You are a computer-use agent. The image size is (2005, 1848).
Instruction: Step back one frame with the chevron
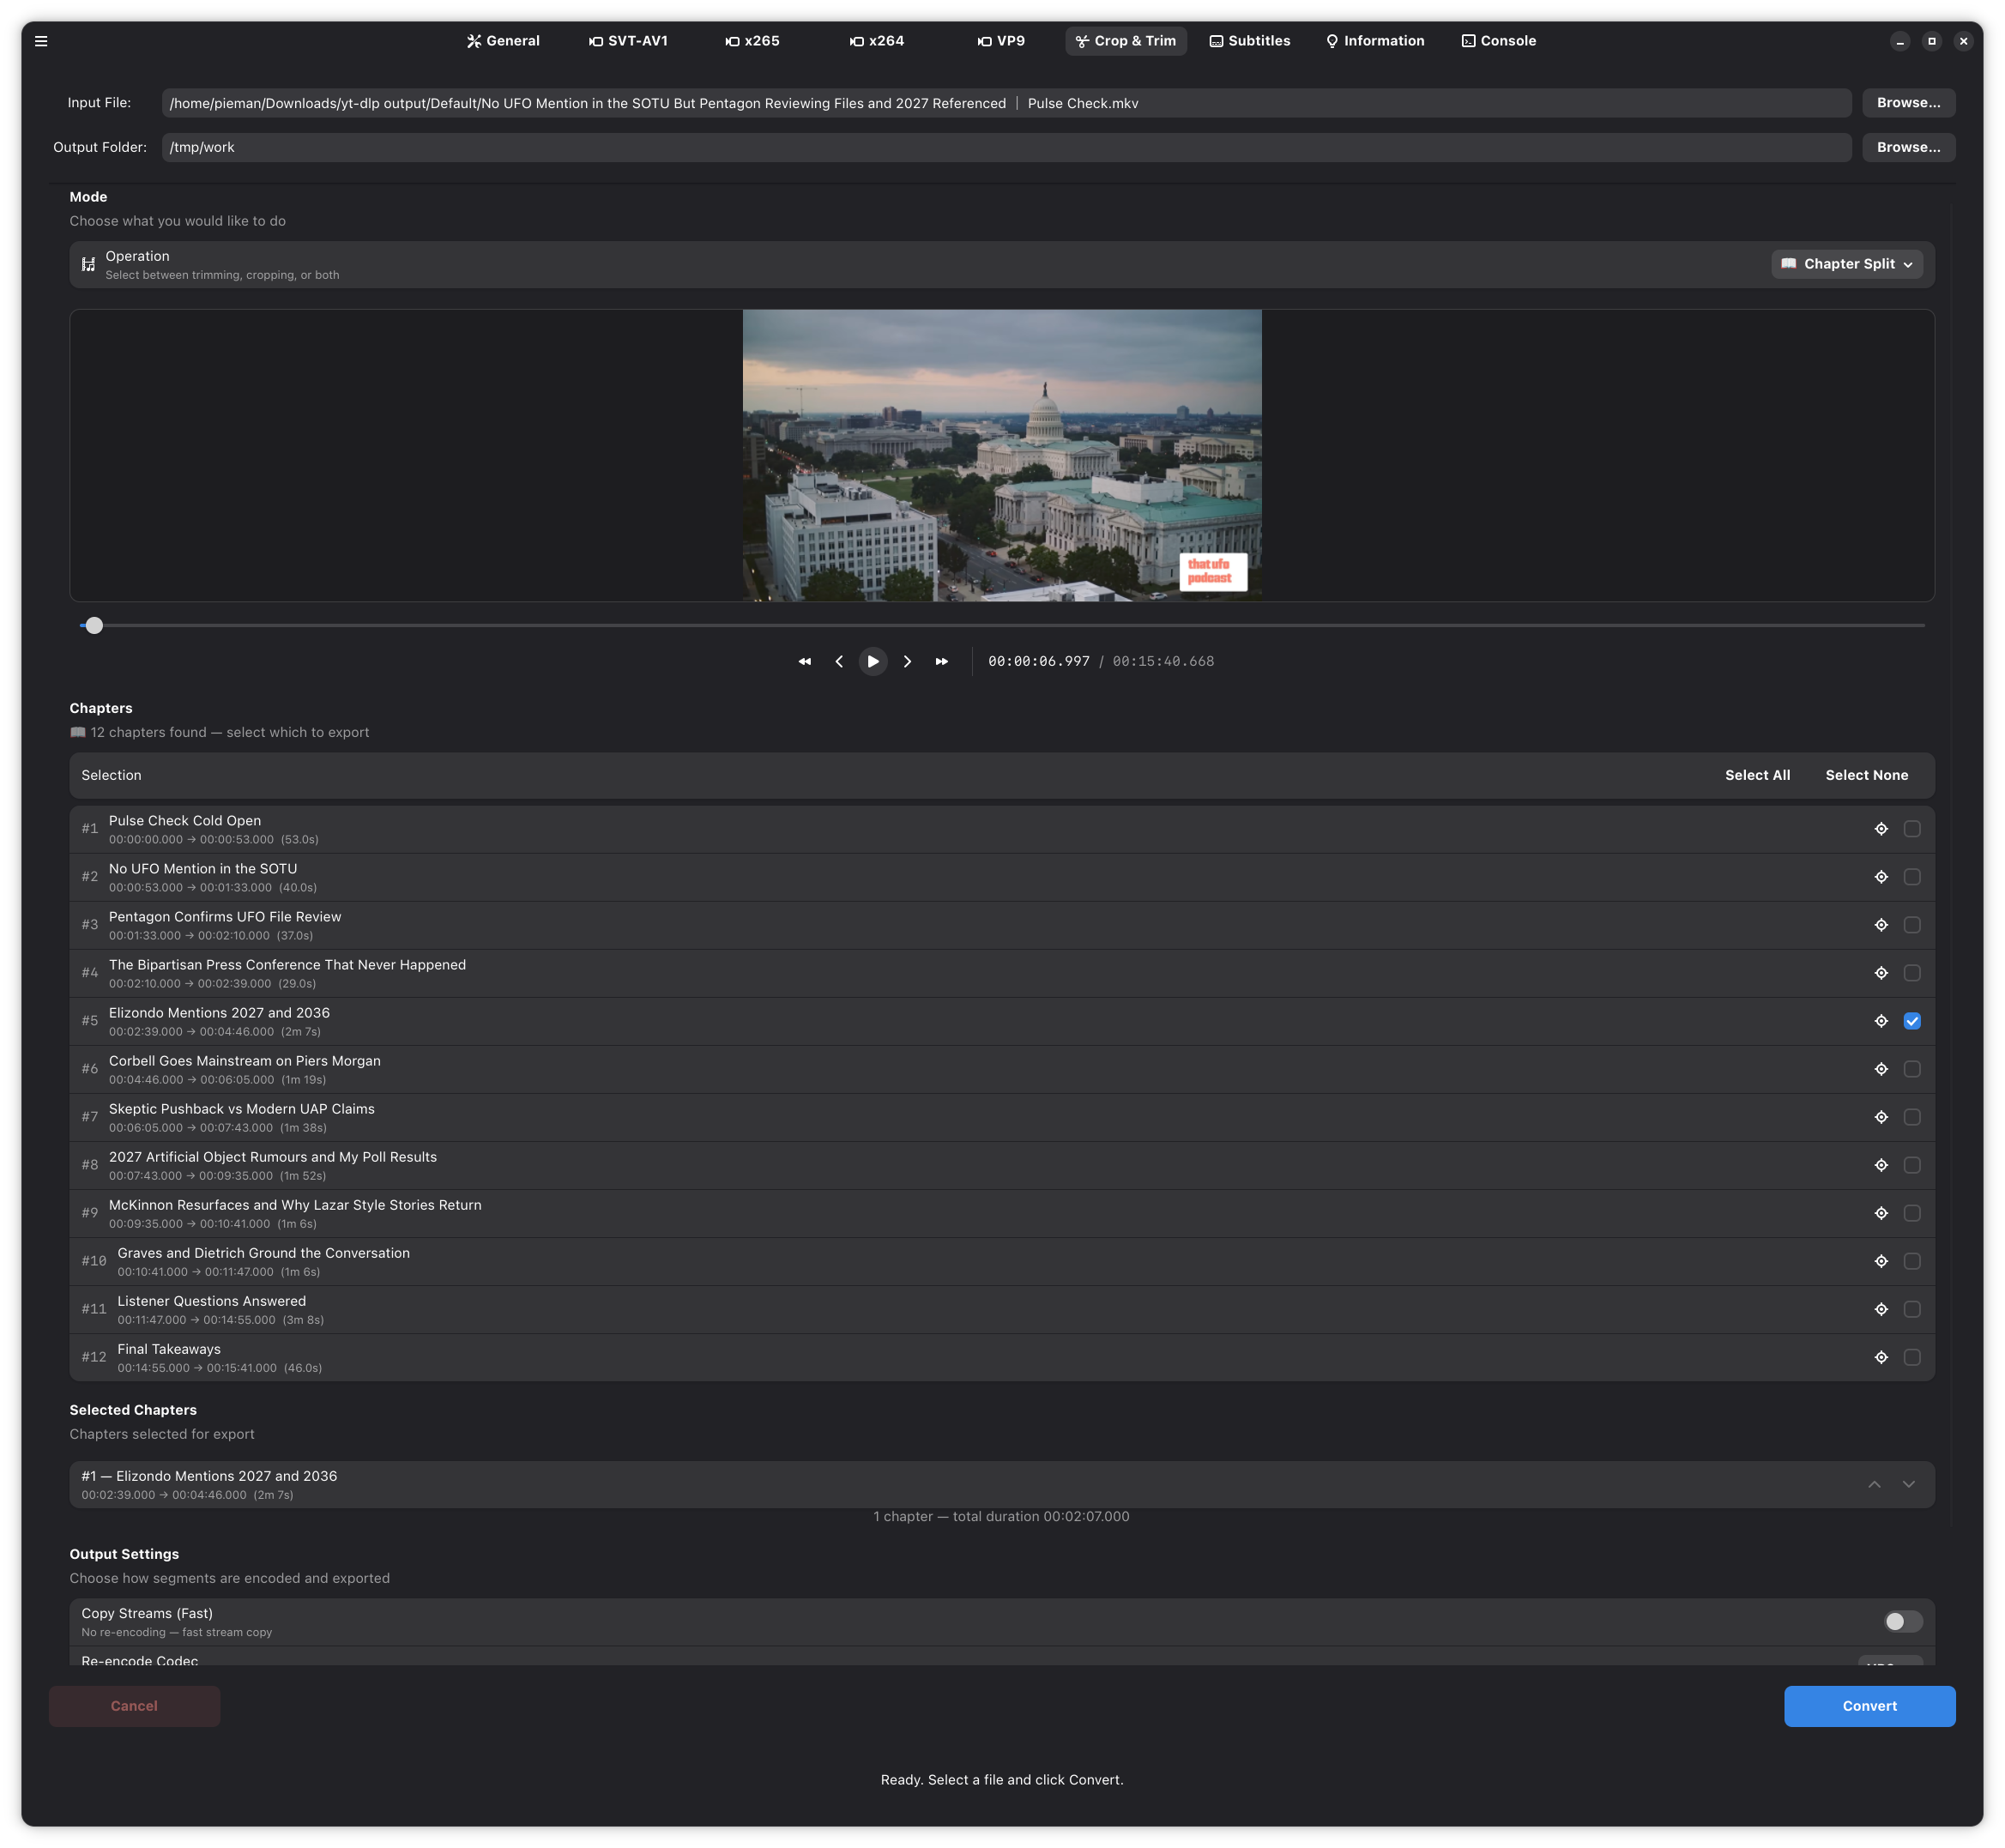click(x=839, y=661)
